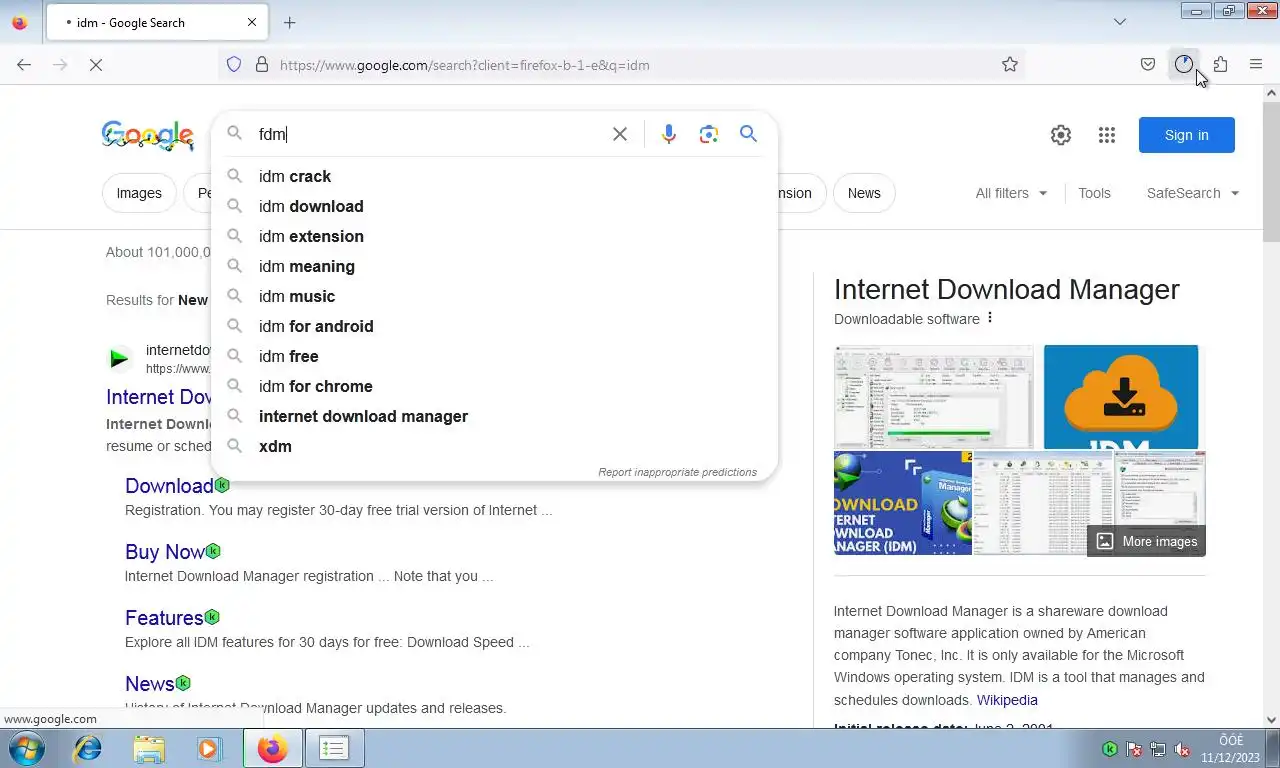Screen dimensions: 1280x768
Task: Open the Windows Start menu
Action: [x=27, y=748]
